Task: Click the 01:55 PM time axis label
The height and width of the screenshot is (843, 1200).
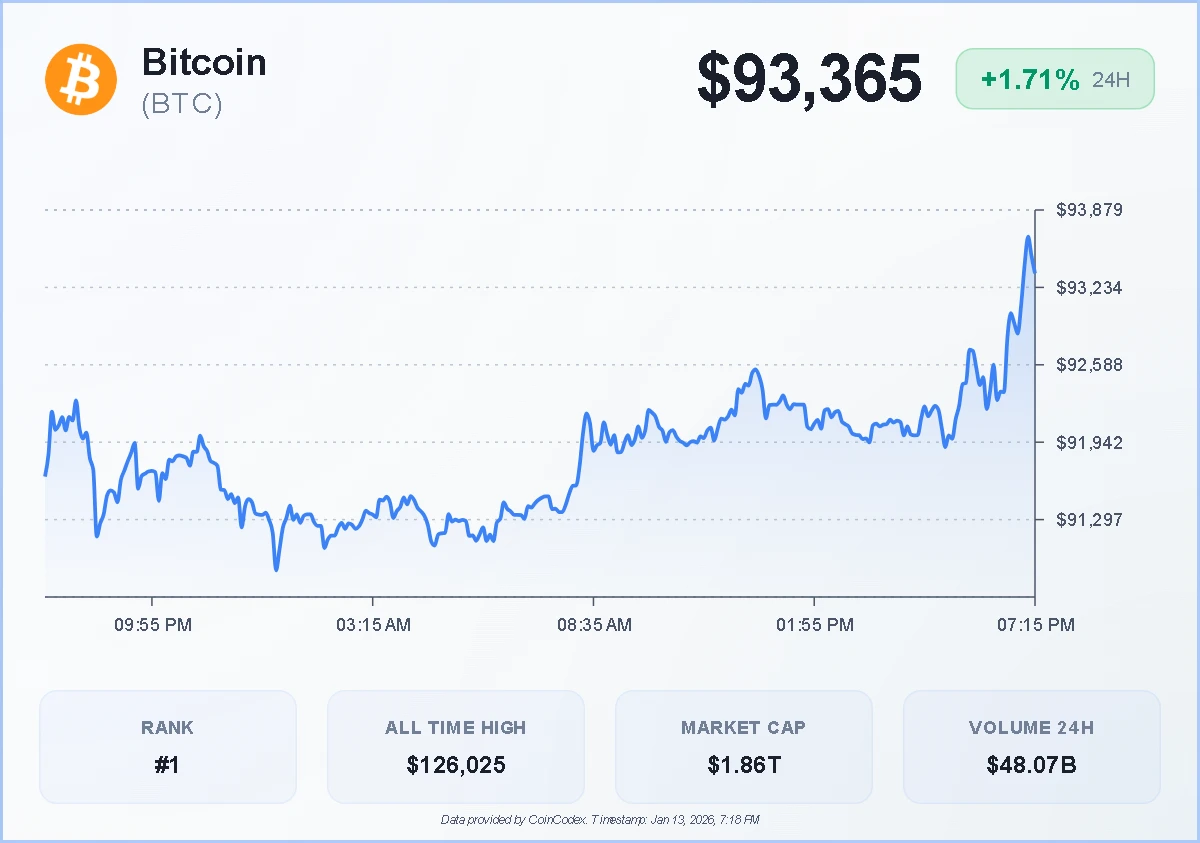Action: pyautogui.click(x=814, y=625)
